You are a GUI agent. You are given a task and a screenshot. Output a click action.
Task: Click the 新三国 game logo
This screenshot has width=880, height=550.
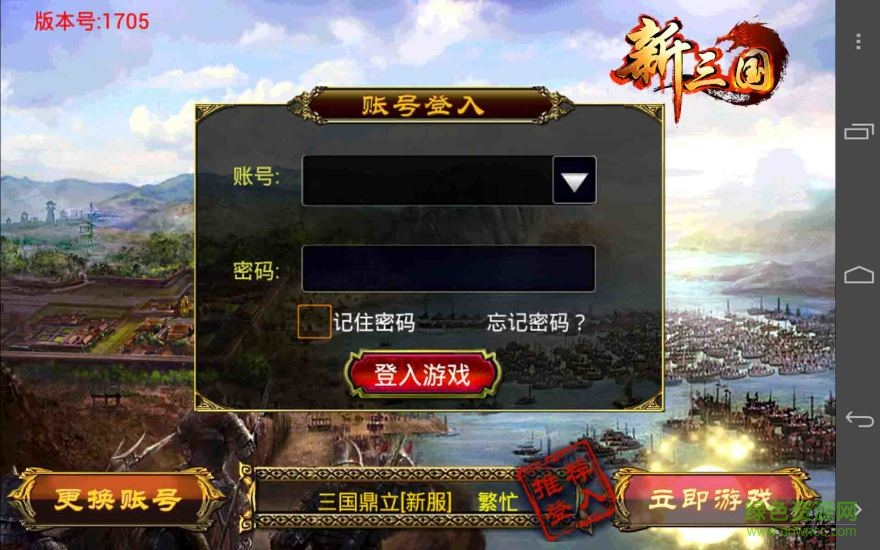pyautogui.click(x=700, y=66)
